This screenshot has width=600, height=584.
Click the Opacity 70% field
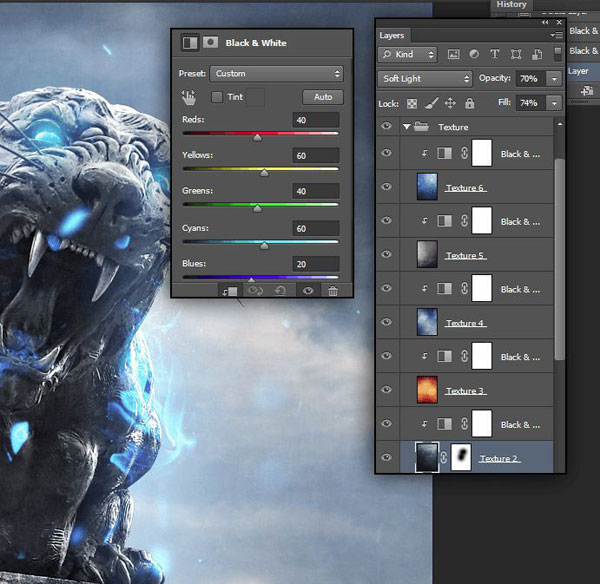pos(531,79)
